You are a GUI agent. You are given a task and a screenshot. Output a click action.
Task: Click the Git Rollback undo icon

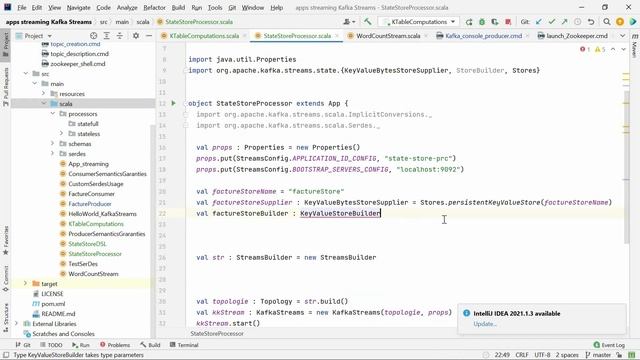(x=591, y=22)
